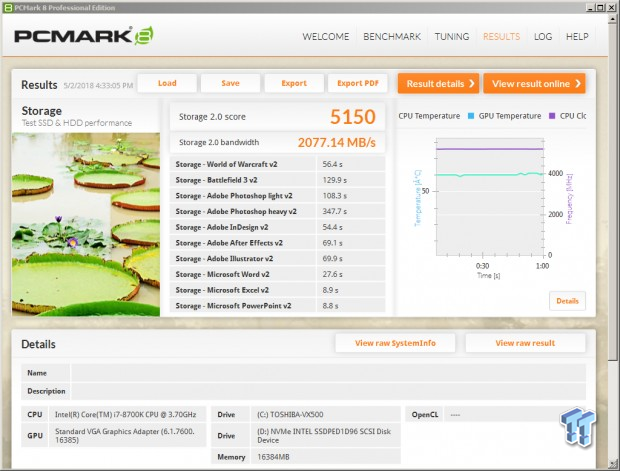Viewport: 620px width, 471px height.
Task: Select the Adobe InDesign v2 row
Action: (278, 227)
